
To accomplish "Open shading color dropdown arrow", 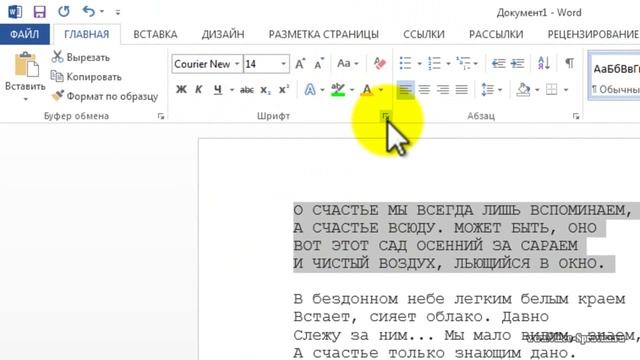I will [x=537, y=90].
